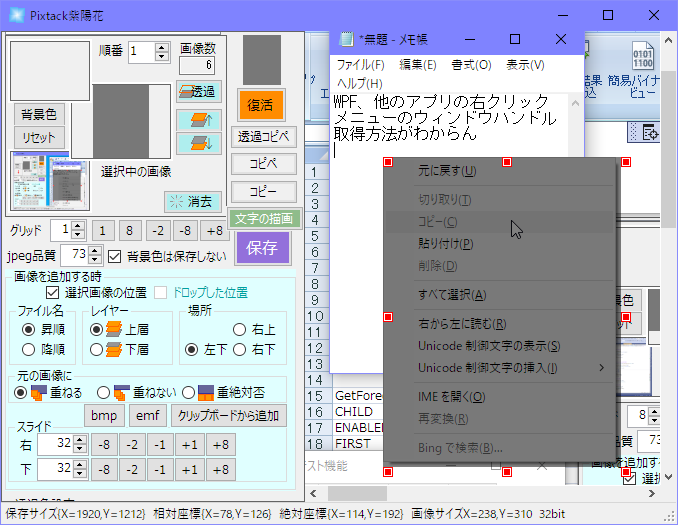Screen dimensions: 678x525
Task: Click the 透過 layer icon button
Action: click(x=199, y=91)
